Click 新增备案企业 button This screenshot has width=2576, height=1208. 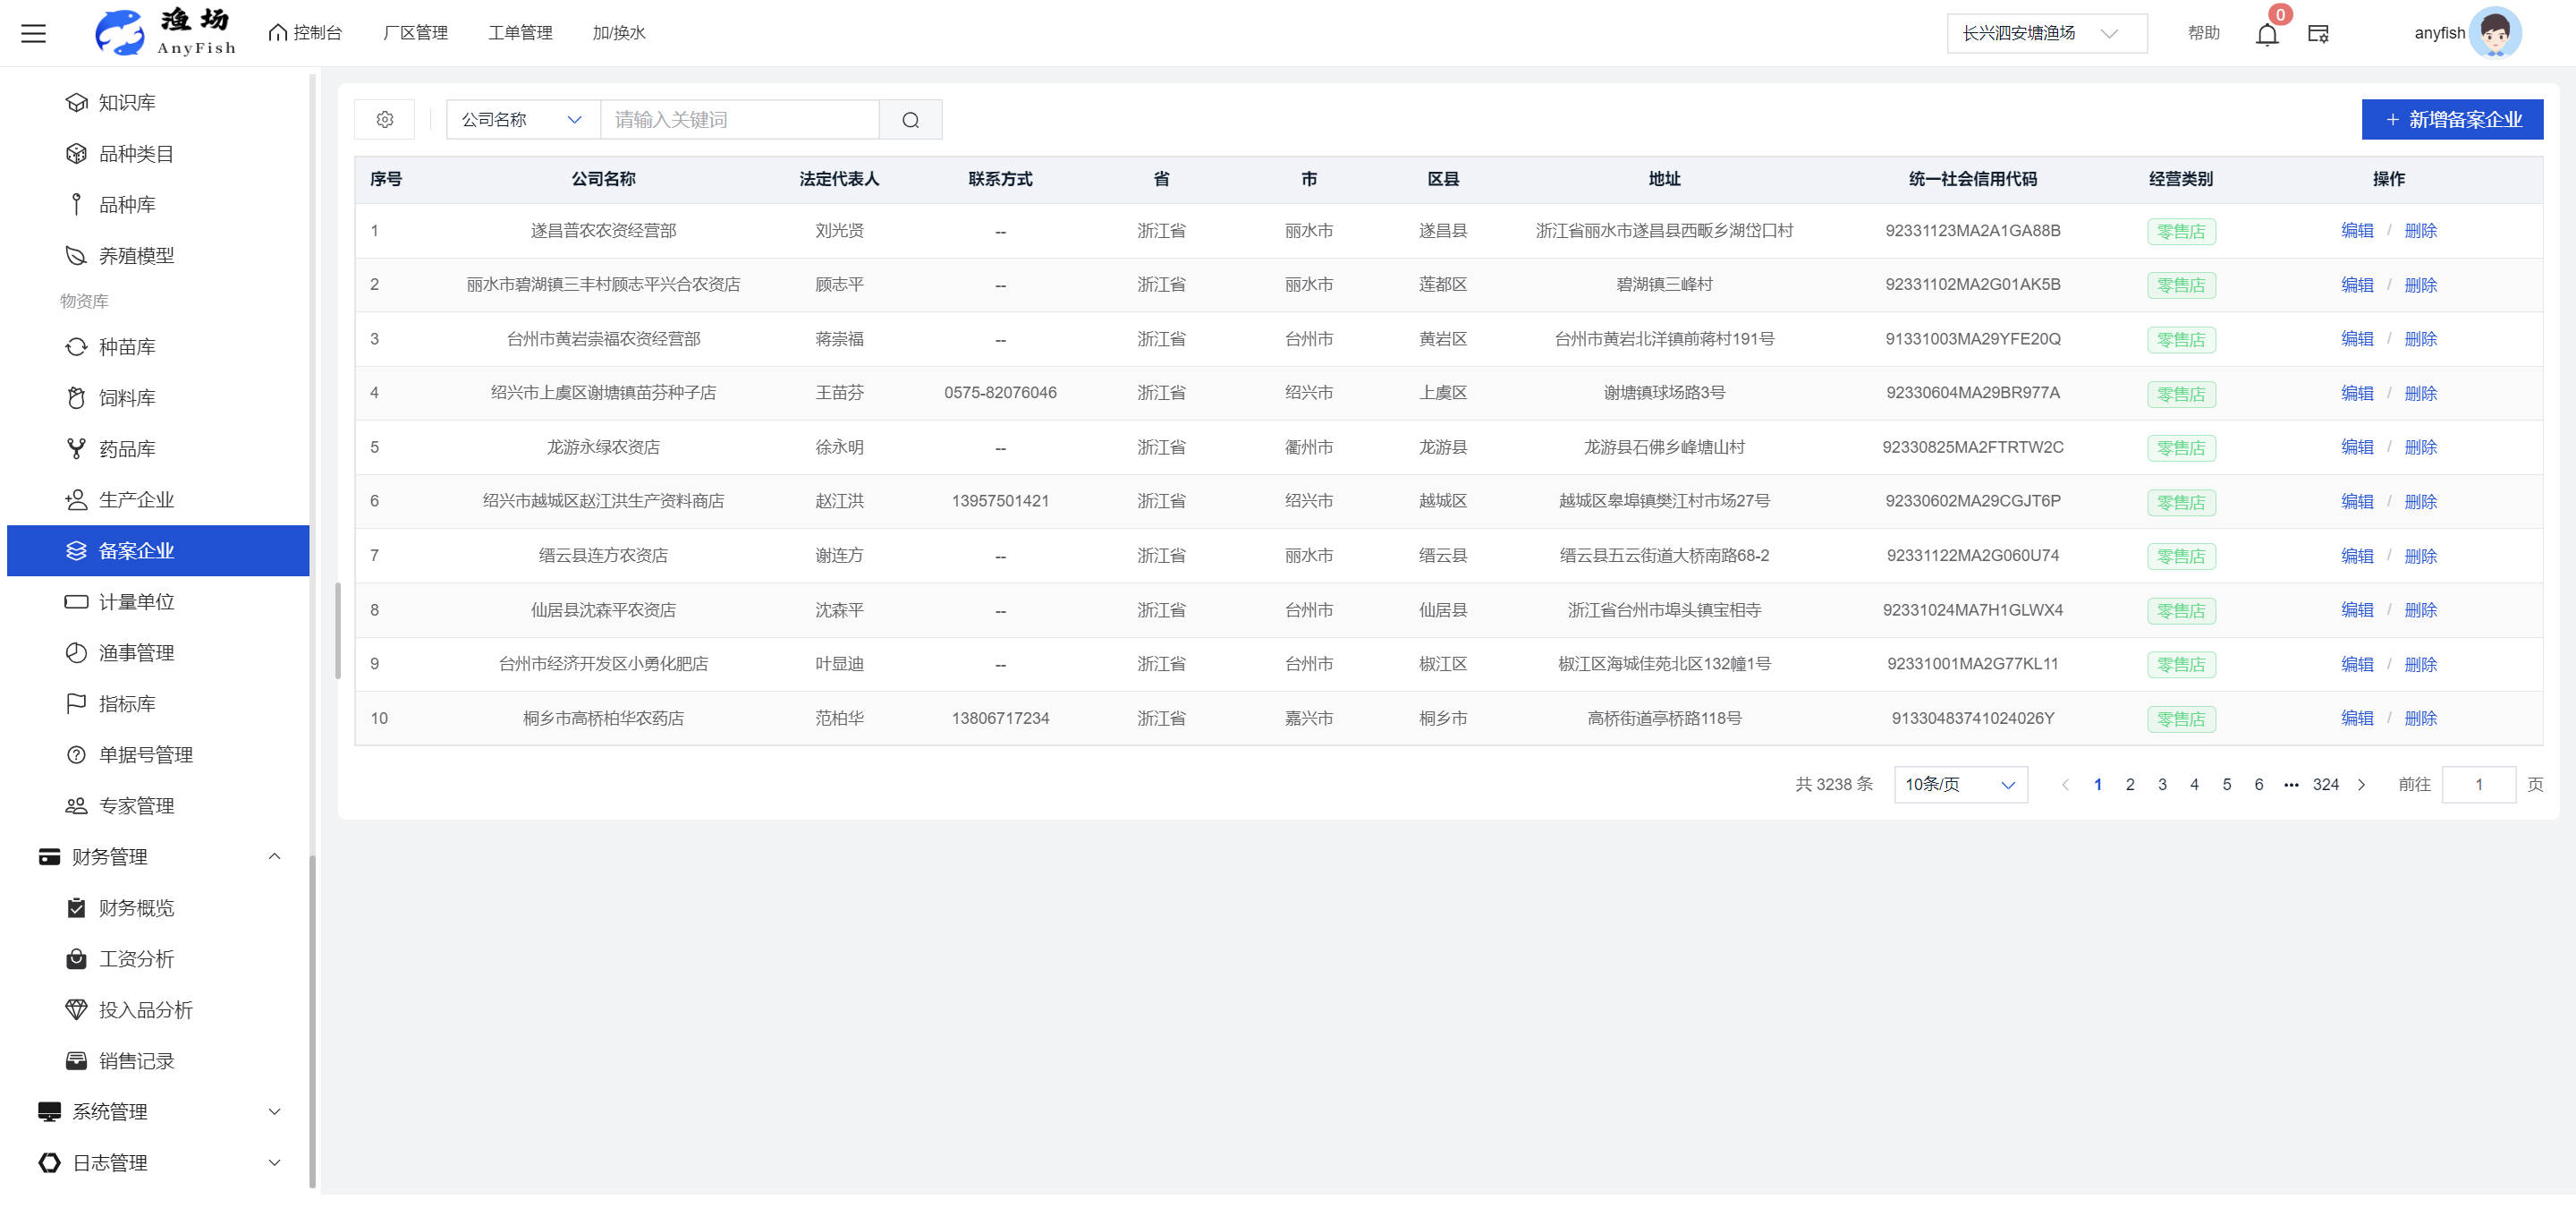pos(2452,119)
